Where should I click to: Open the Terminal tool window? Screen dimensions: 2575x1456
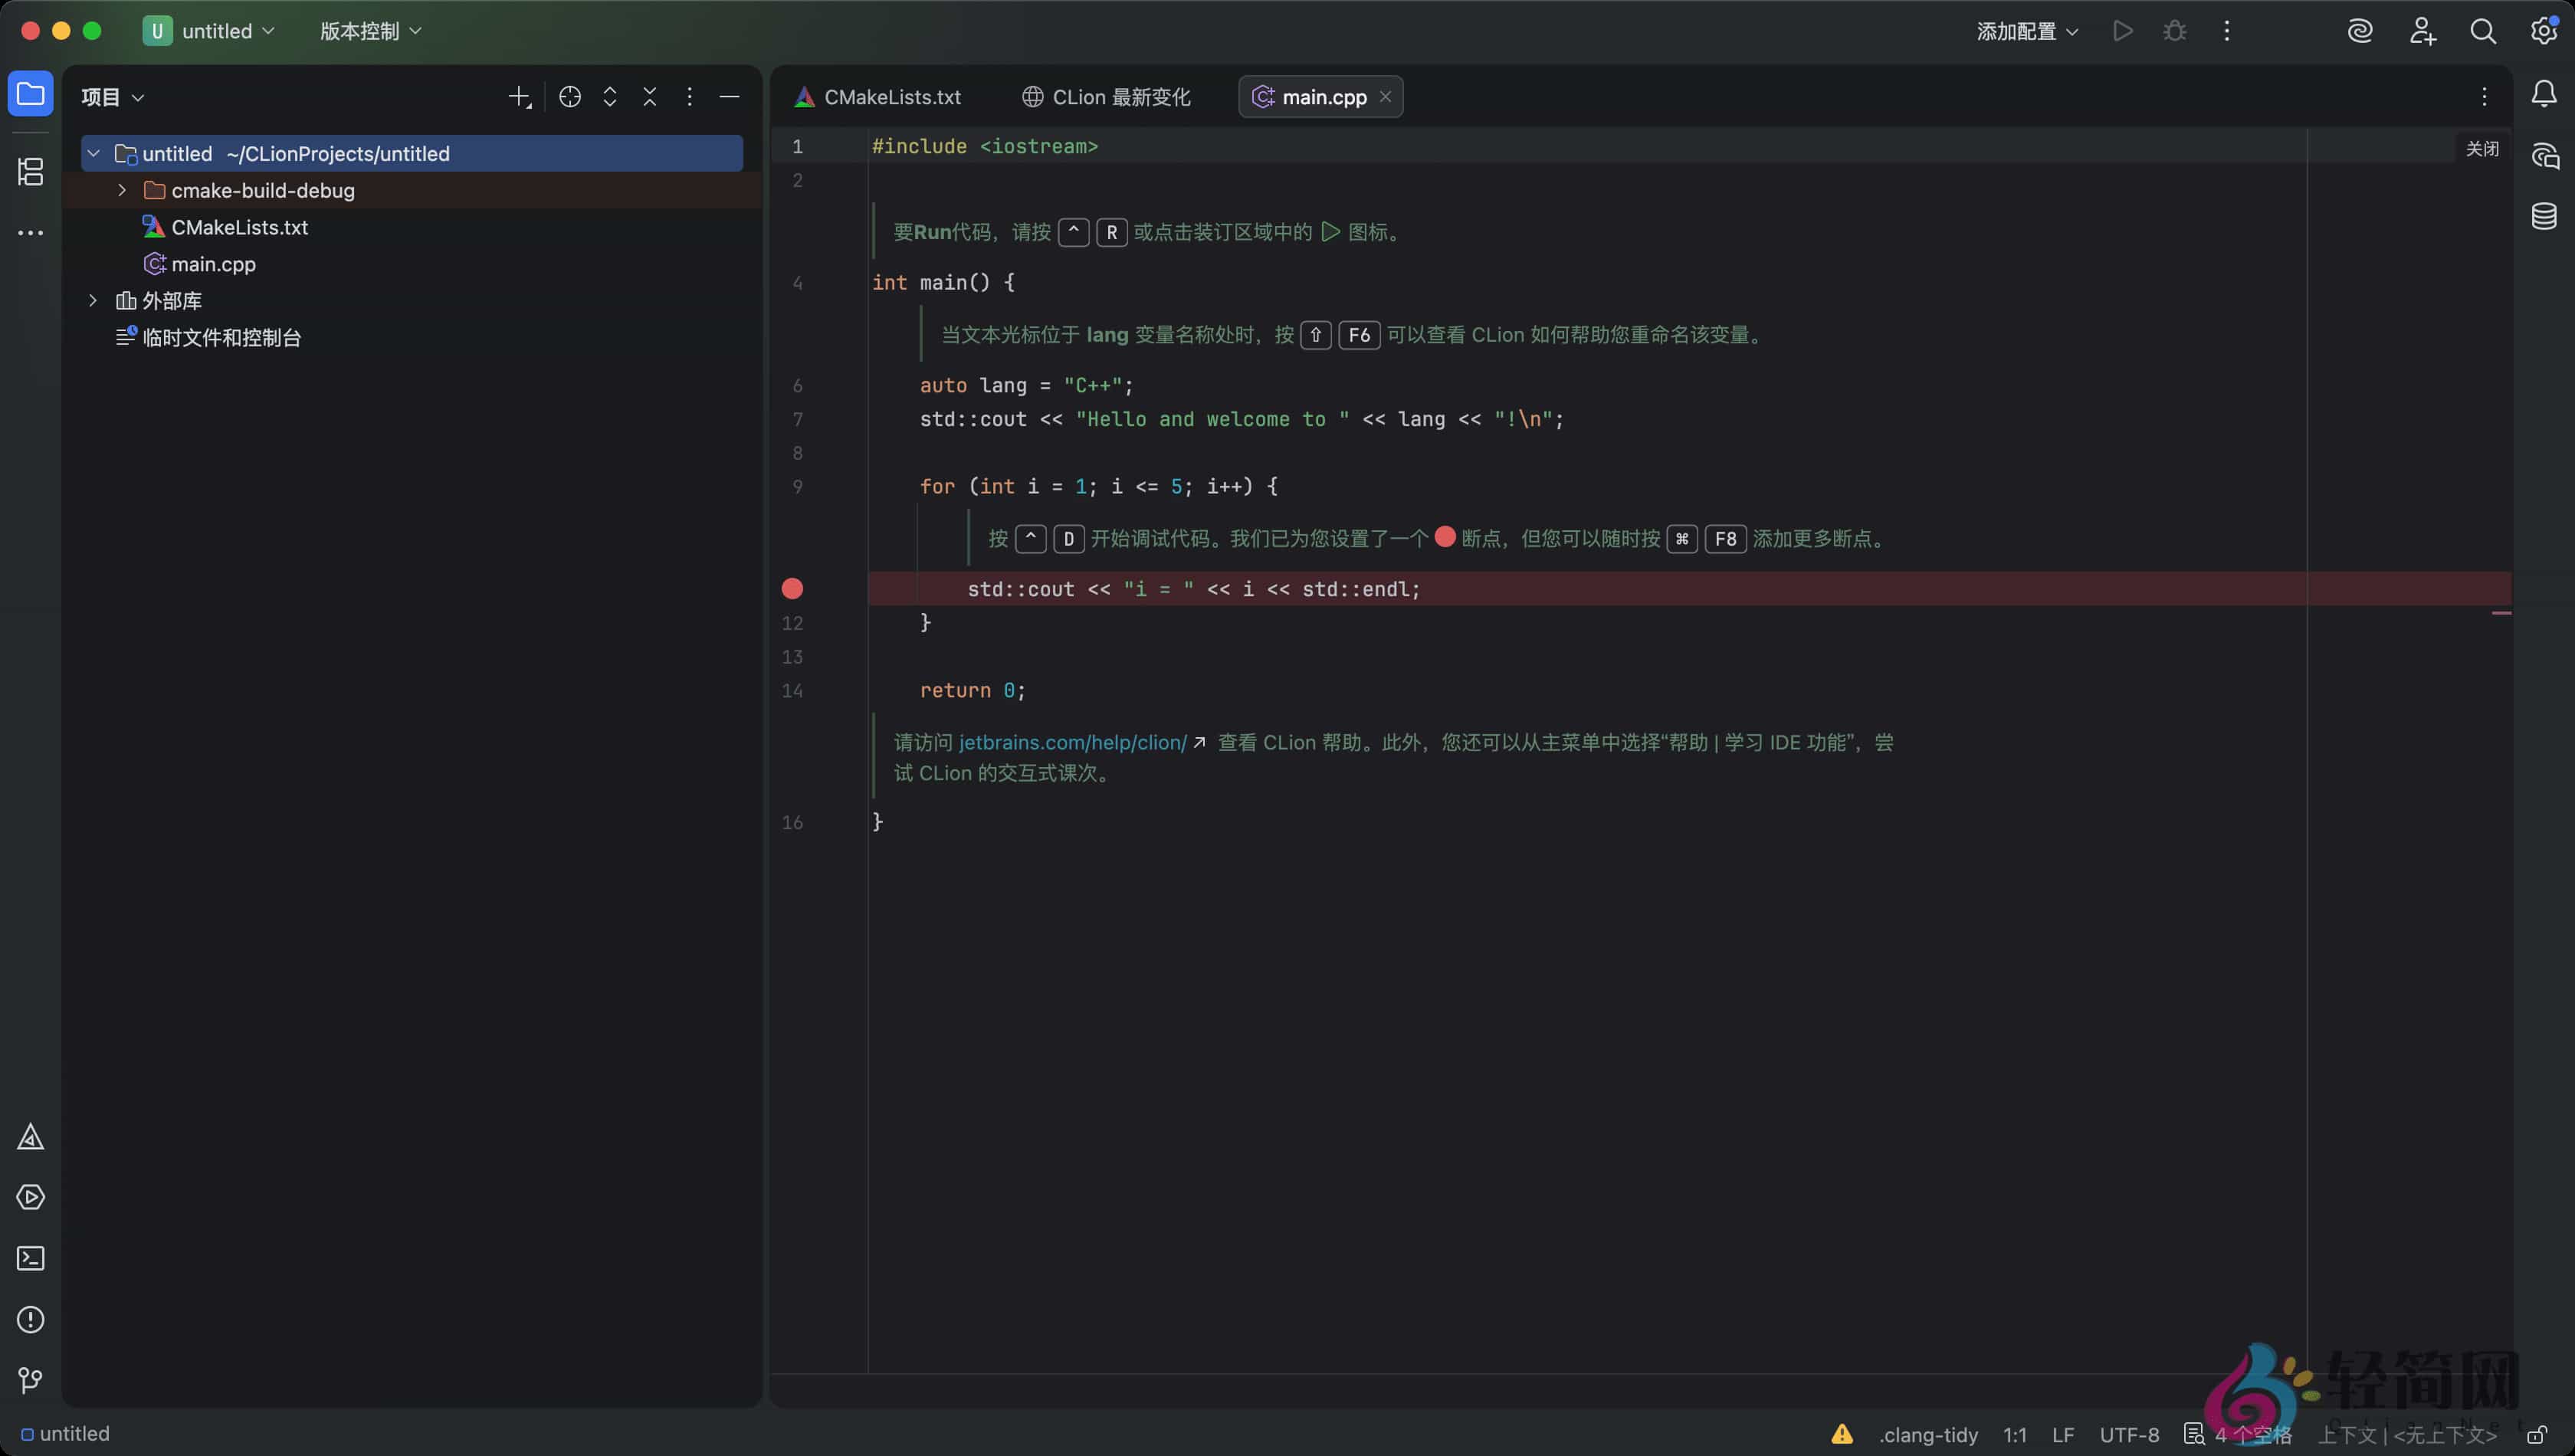click(x=30, y=1258)
